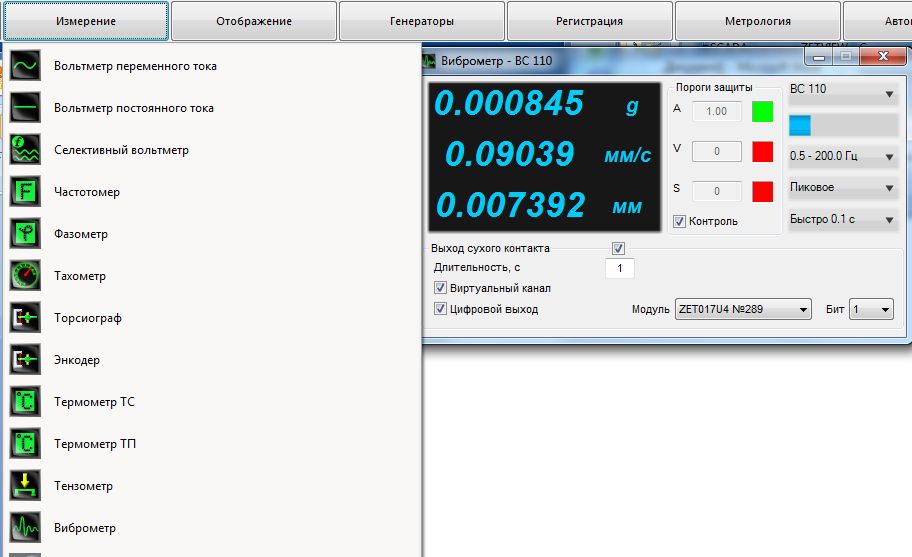Image resolution: width=912 pixels, height=557 pixels.
Task: Click the Термометр ТС icon
Action: 25,401
